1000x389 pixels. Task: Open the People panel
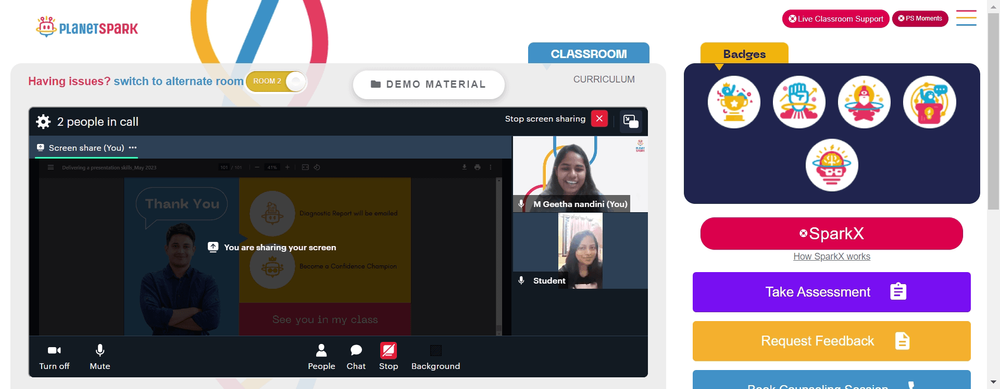pos(321,357)
